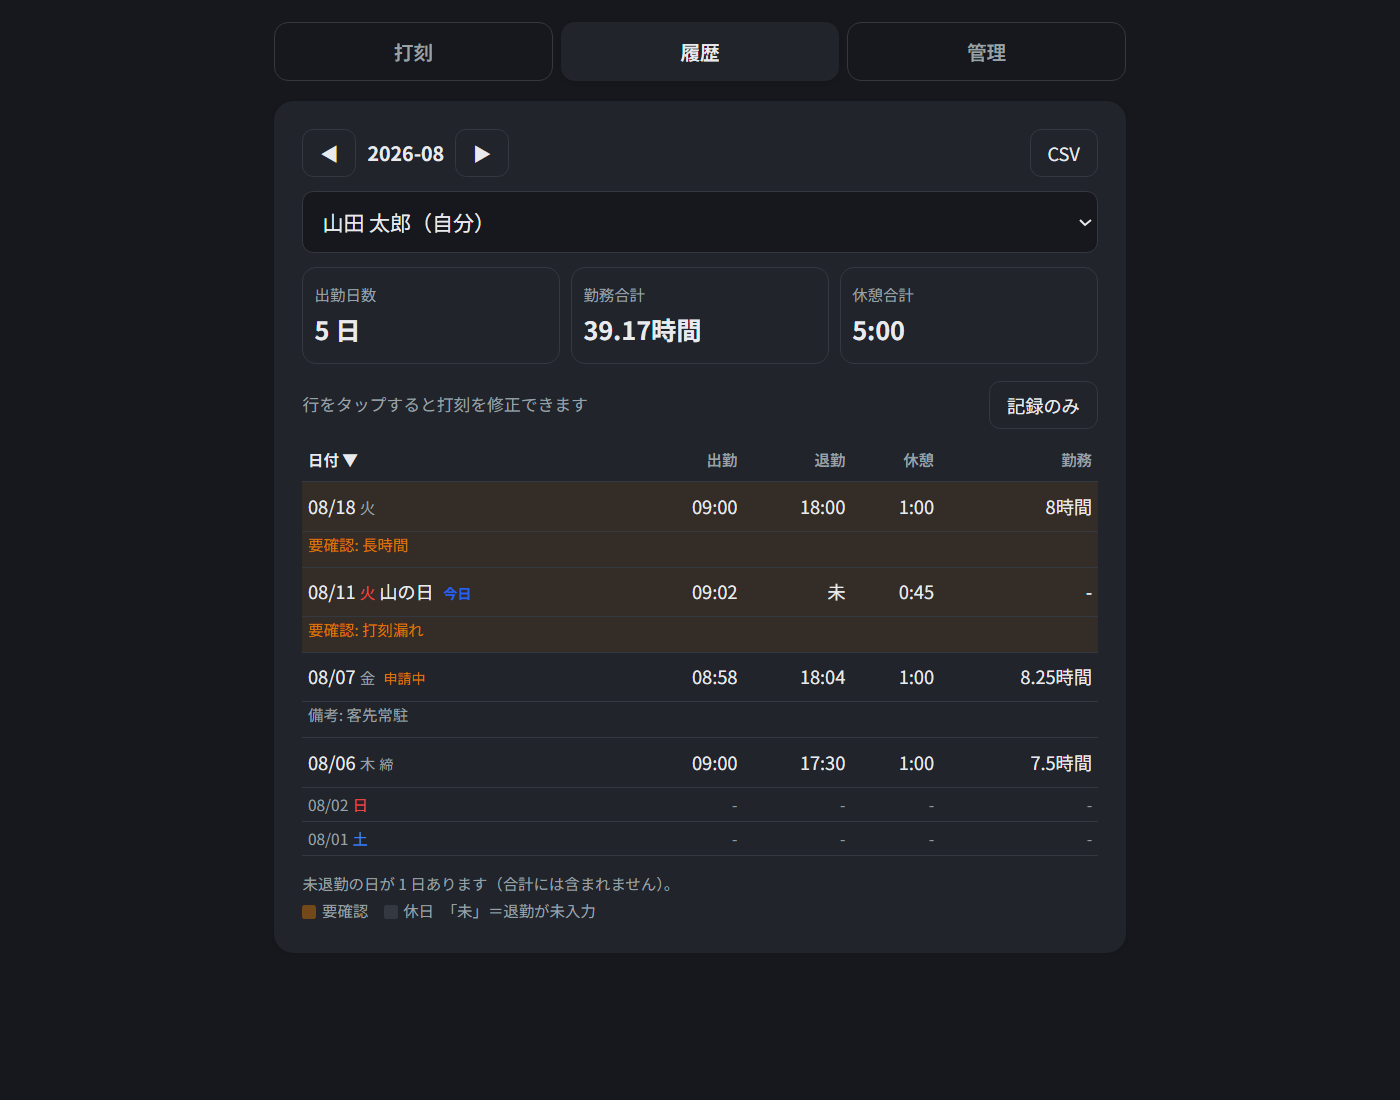Toggle the 記録のみ filter
This screenshot has width=1400, height=1100.
tap(1043, 405)
